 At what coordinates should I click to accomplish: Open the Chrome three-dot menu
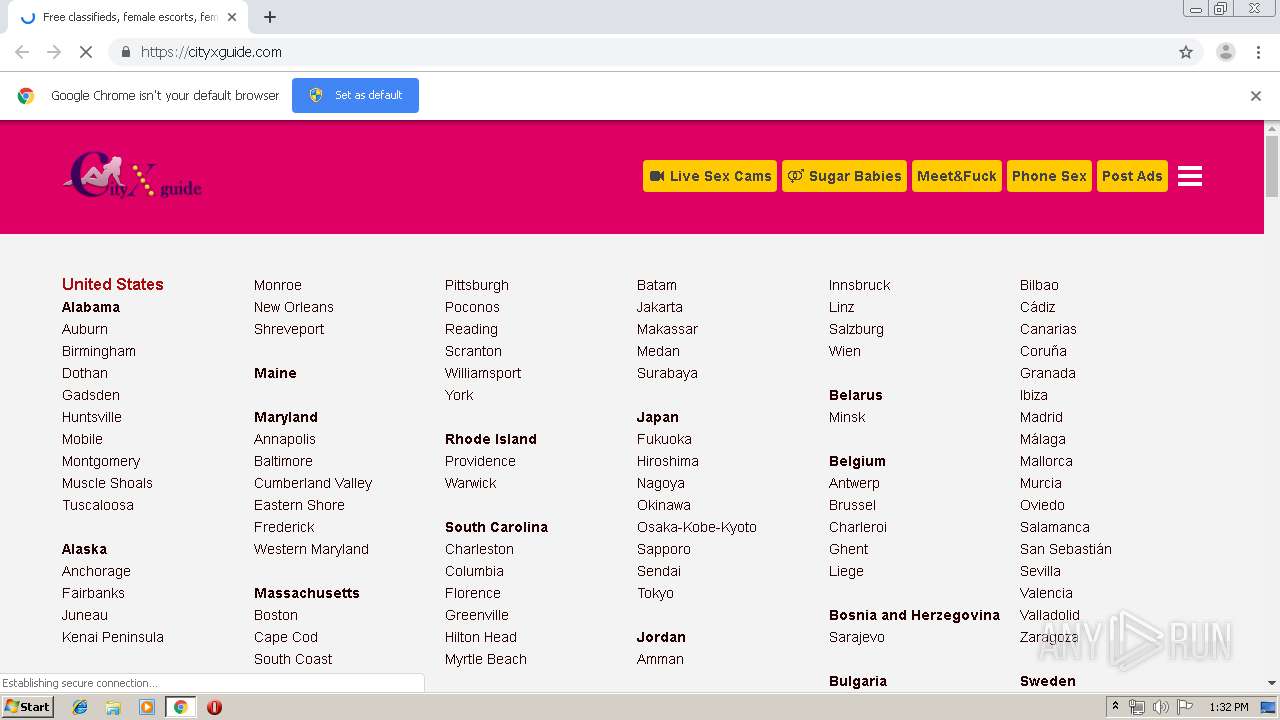point(1258,52)
